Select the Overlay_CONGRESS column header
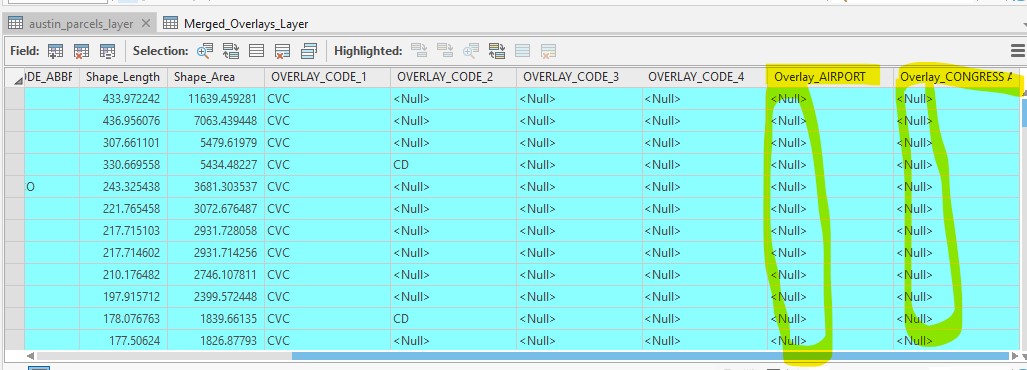 click(x=957, y=77)
